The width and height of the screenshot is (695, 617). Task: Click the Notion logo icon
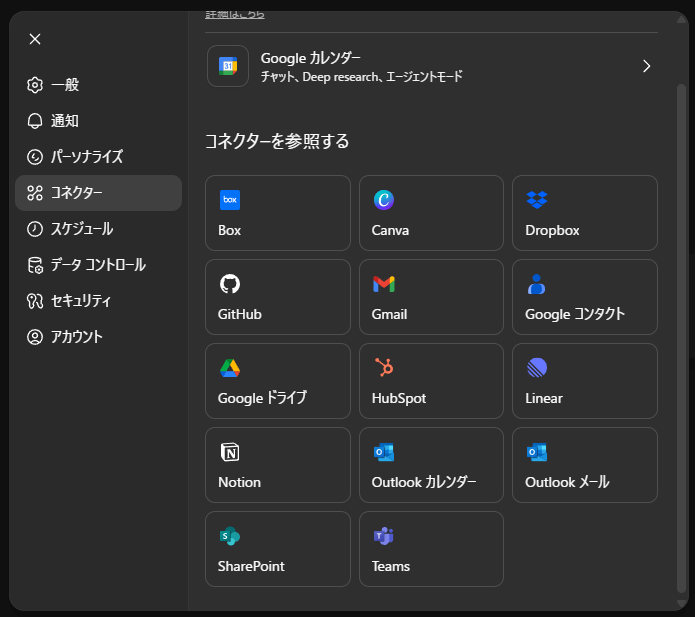230,452
